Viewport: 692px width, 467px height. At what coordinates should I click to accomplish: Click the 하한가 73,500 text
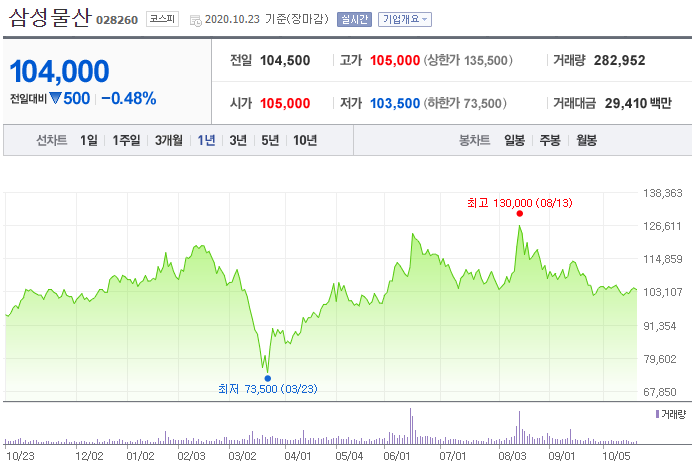click(465, 103)
